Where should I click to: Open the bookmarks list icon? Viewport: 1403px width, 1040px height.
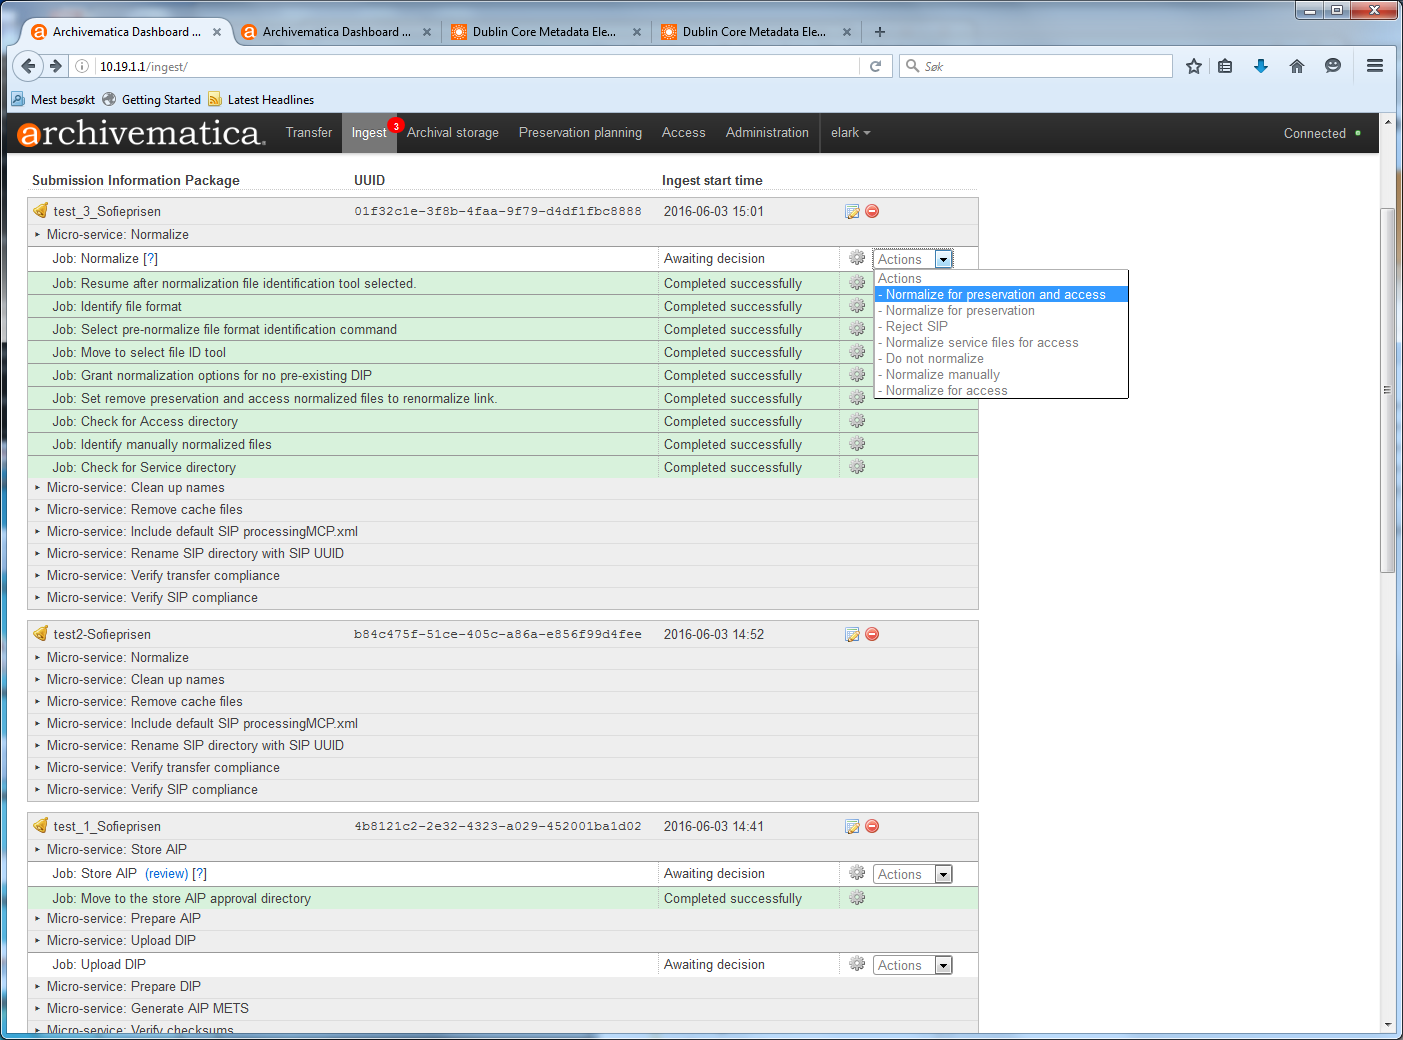click(x=1225, y=66)
